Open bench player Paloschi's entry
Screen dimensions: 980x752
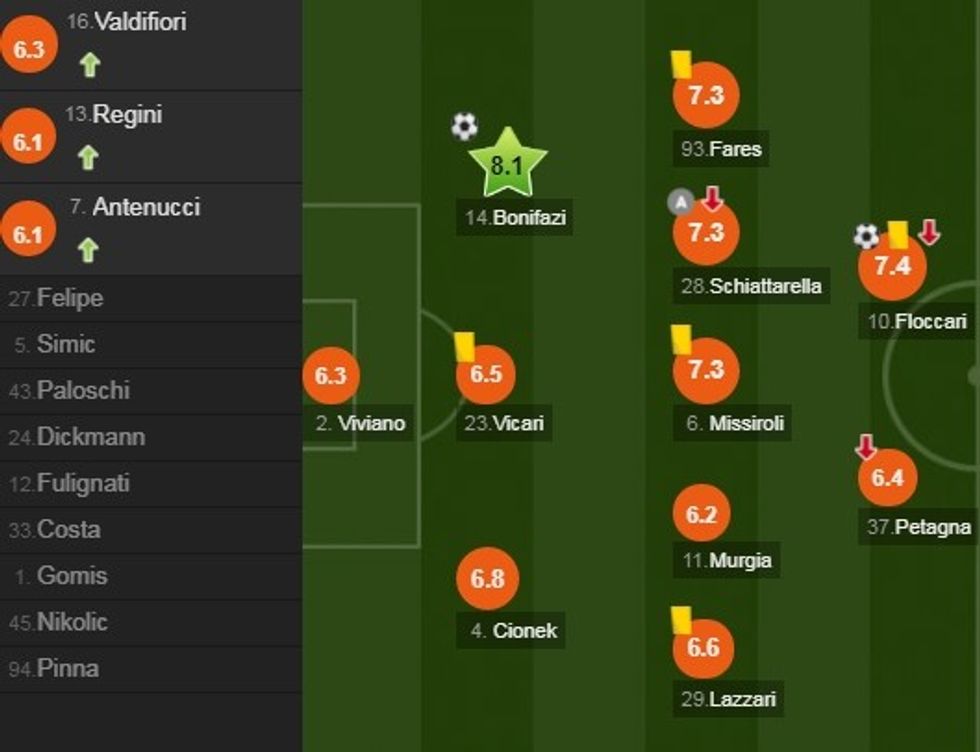tap(83, 390)
